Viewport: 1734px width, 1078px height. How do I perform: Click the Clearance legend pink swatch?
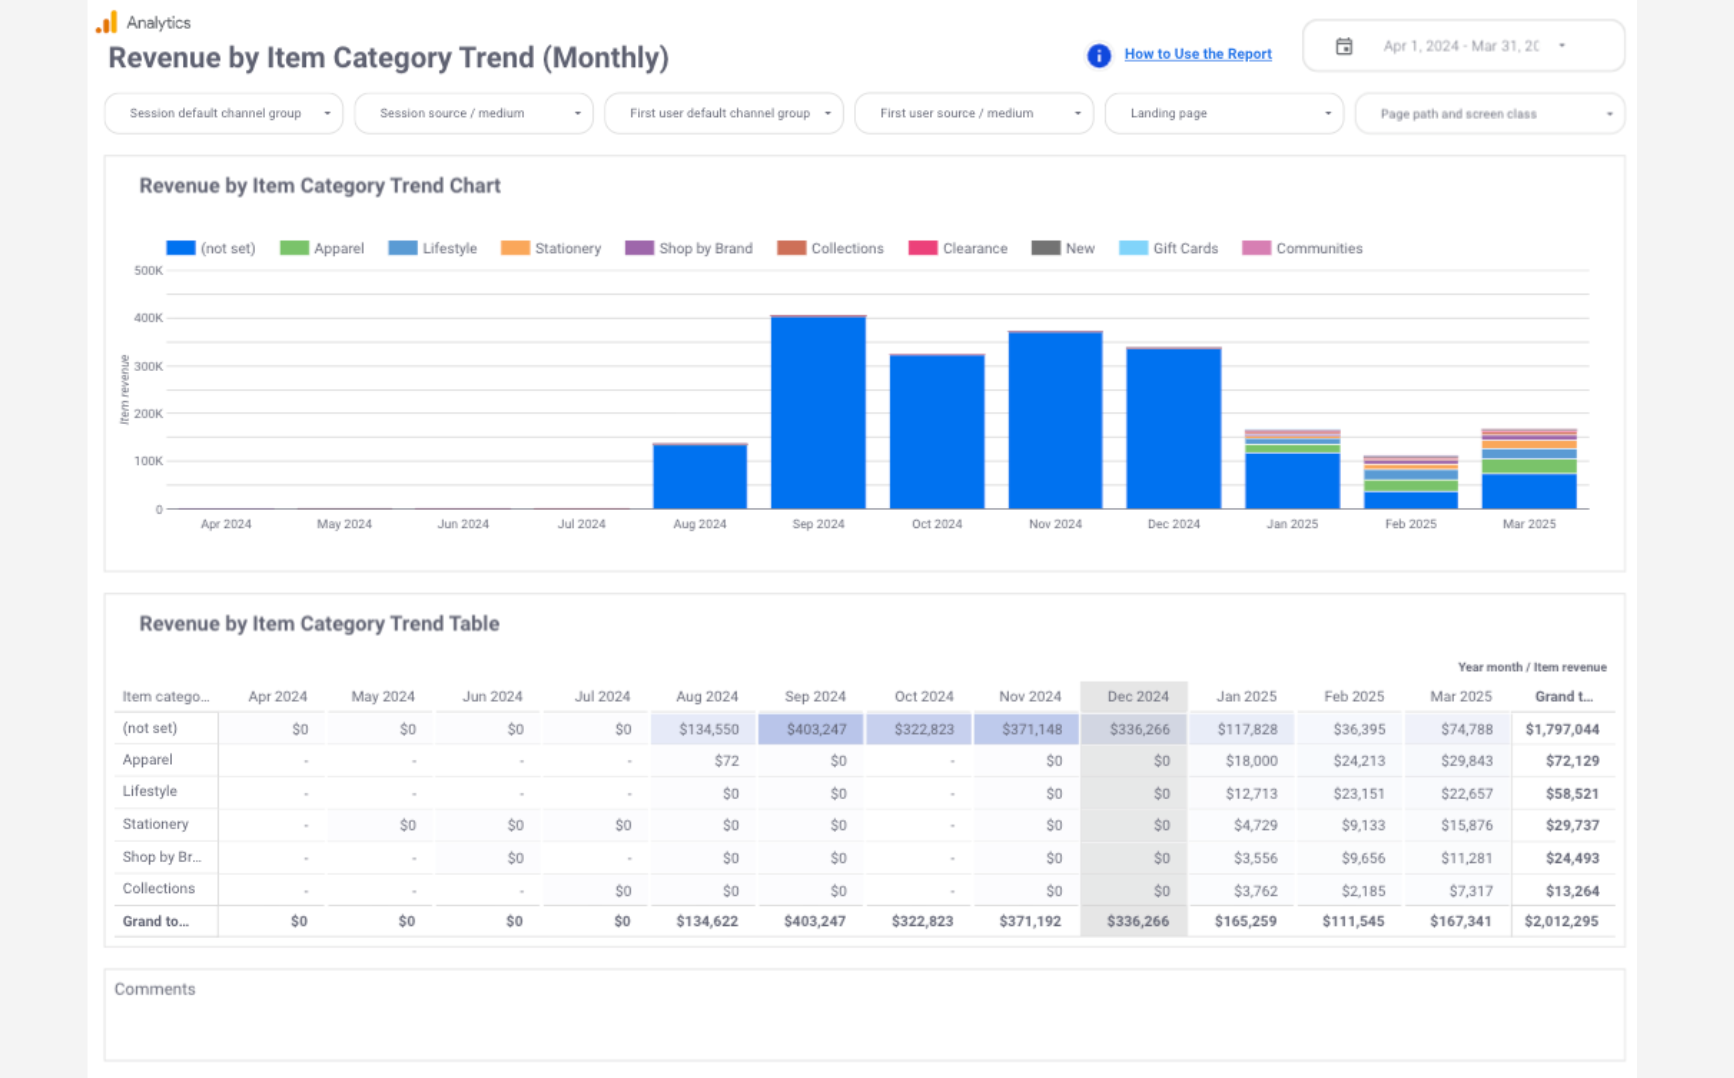[922, 248]
